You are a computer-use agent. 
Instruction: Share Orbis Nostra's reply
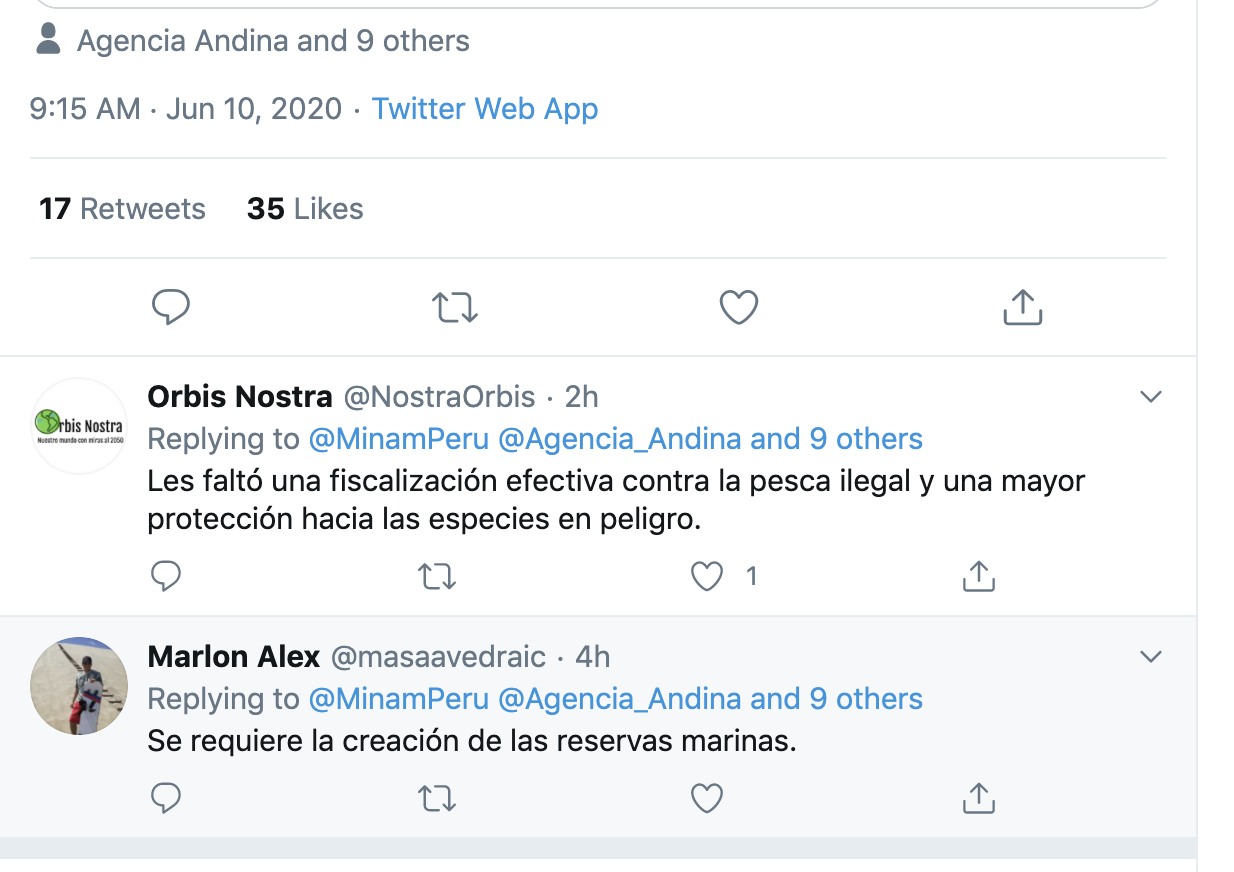[978, 576]
